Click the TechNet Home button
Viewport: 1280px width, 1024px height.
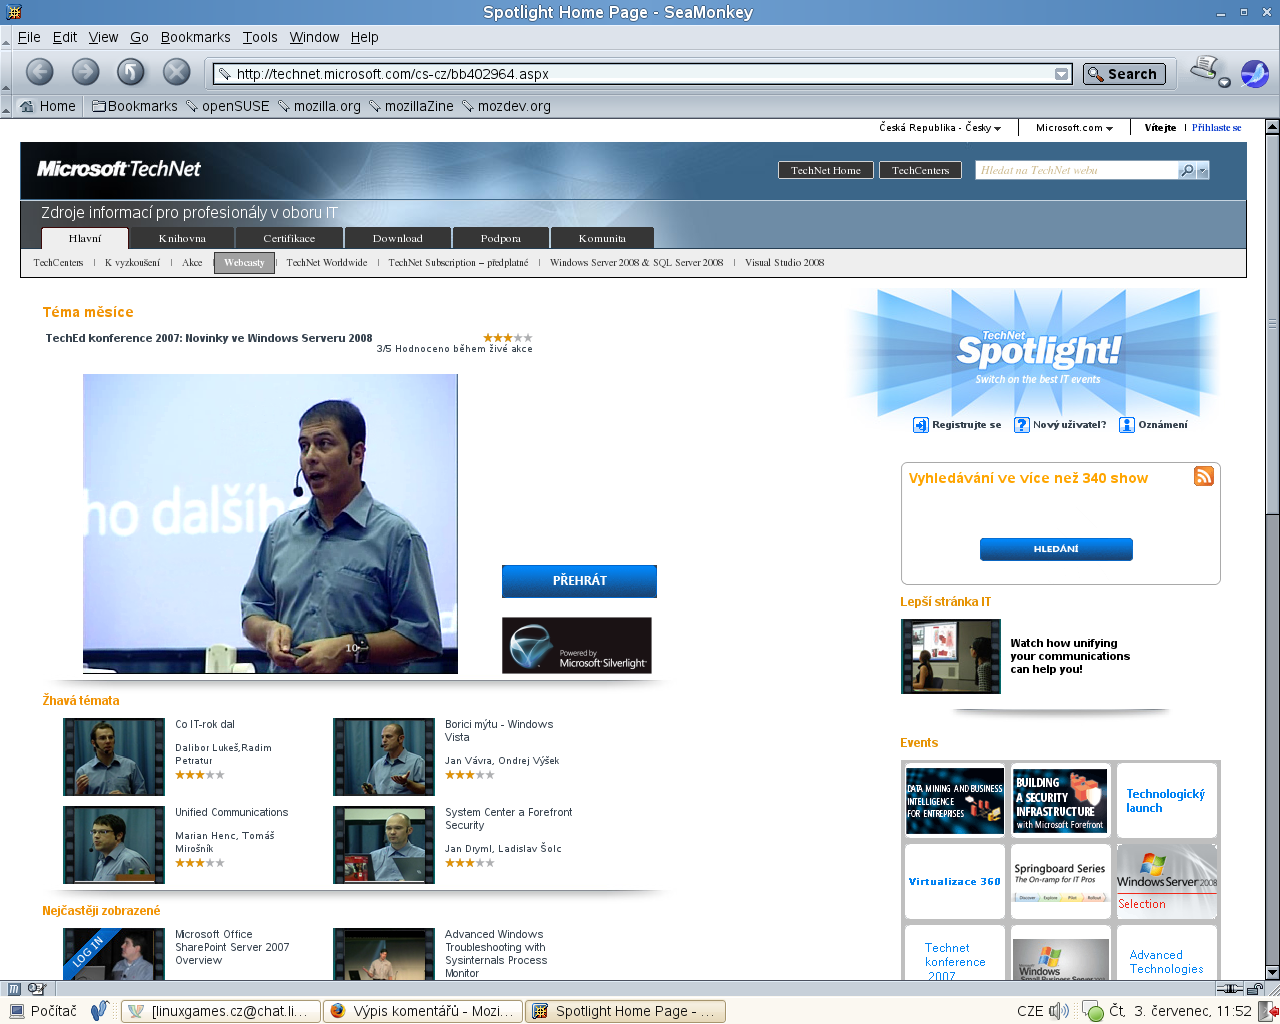click(x=826, y=170)
